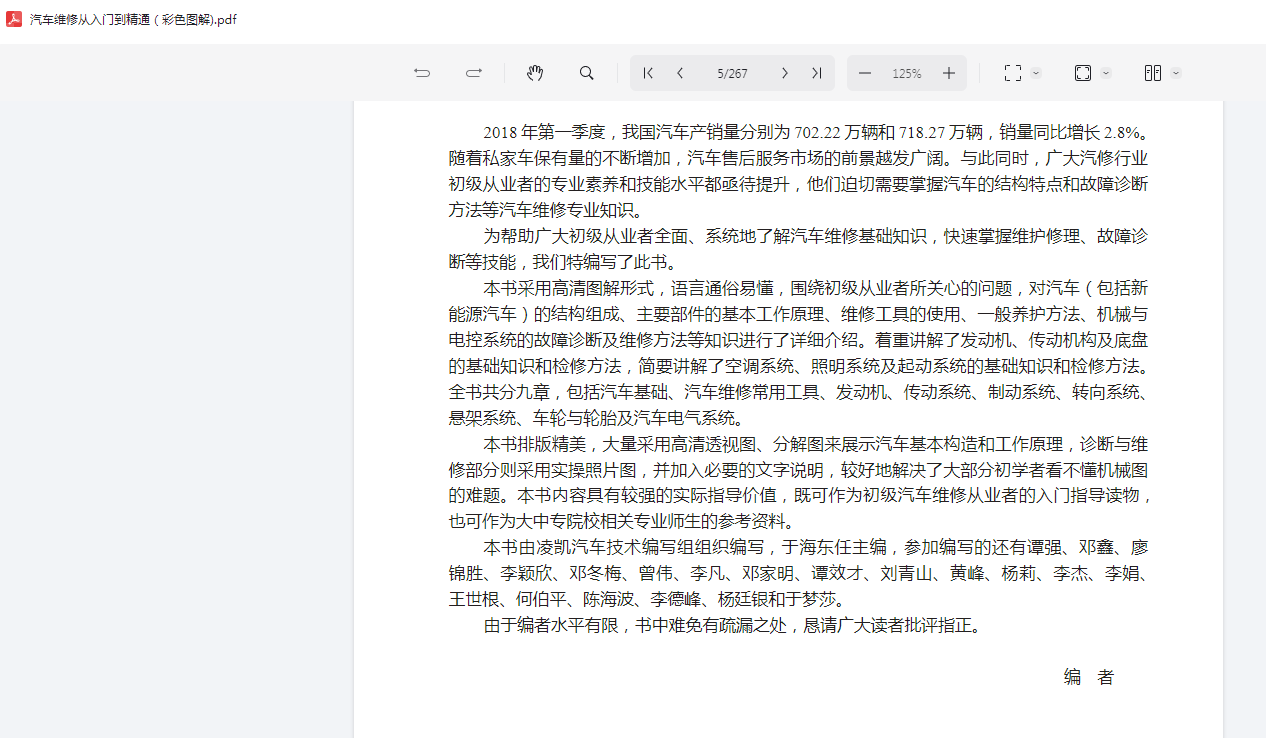The width and height of the screenshot is (1266, 738).
Task: Expand the dropdown beside the fullscreen icon
Action: 1036,73
